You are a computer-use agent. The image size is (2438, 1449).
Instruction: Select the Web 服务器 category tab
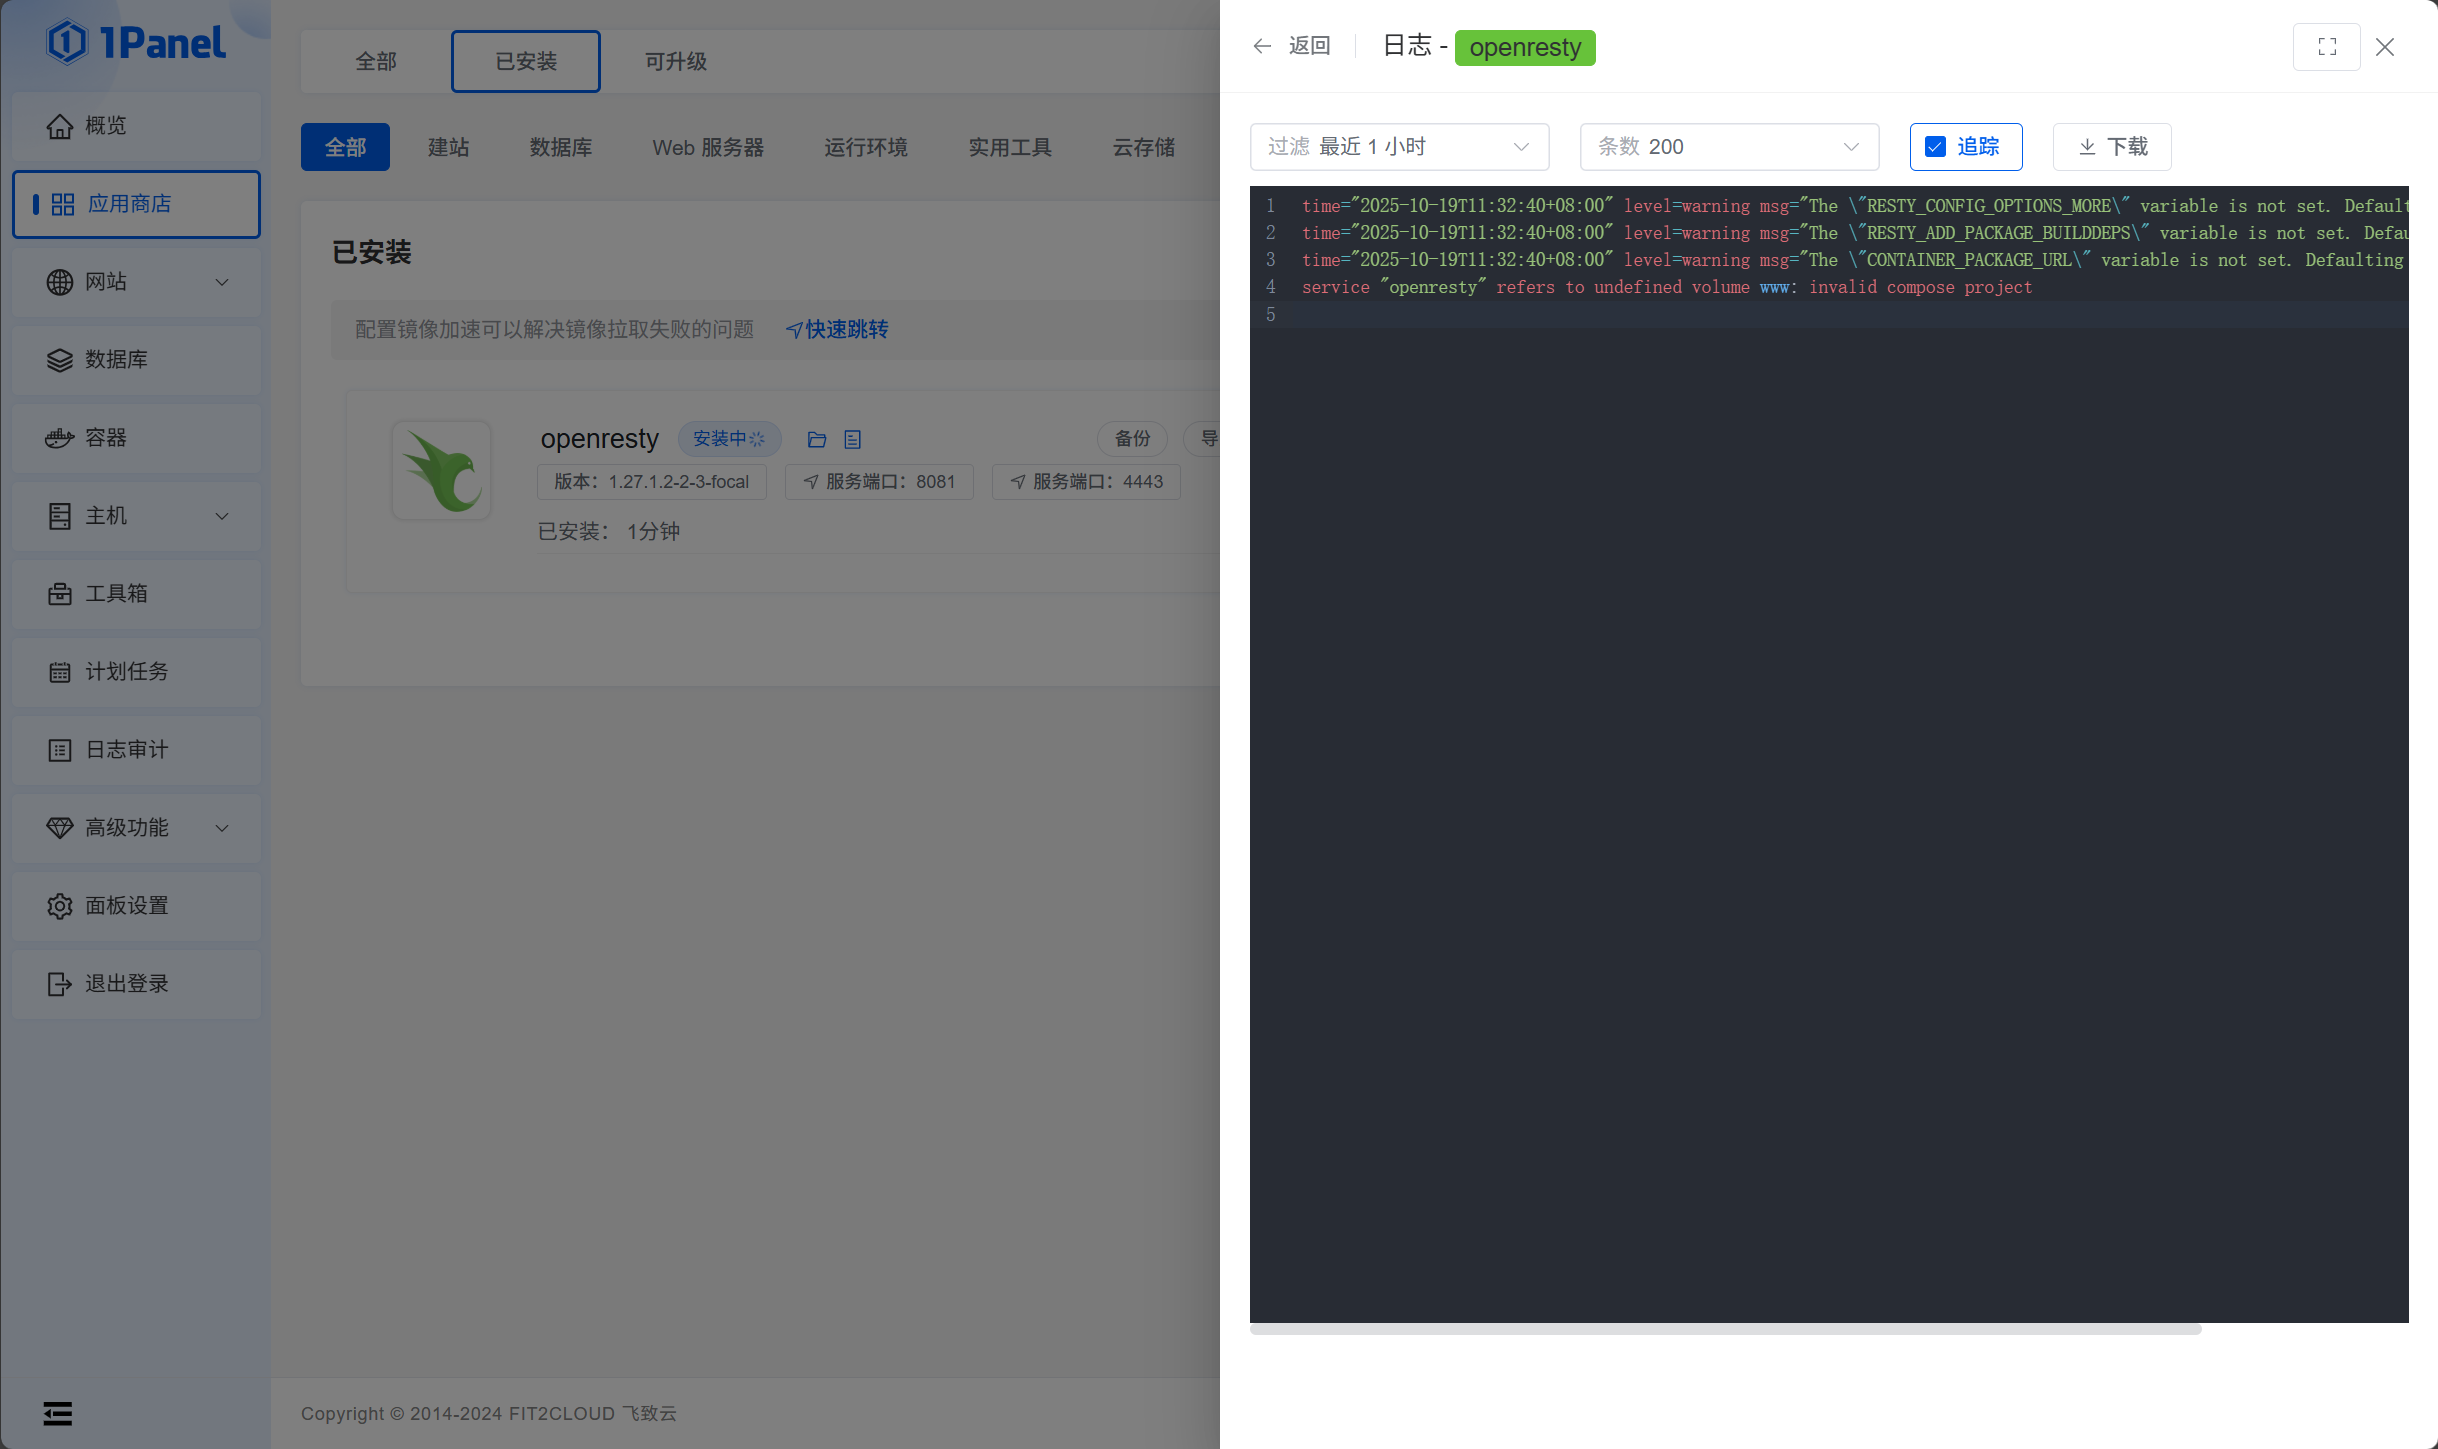[707, 148]
